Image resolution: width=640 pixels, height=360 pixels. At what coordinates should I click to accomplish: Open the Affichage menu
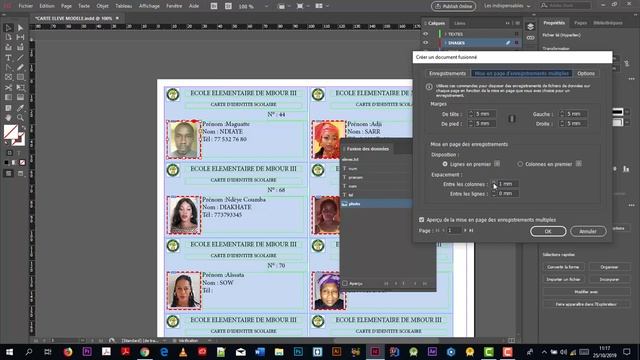pos(149,6)
